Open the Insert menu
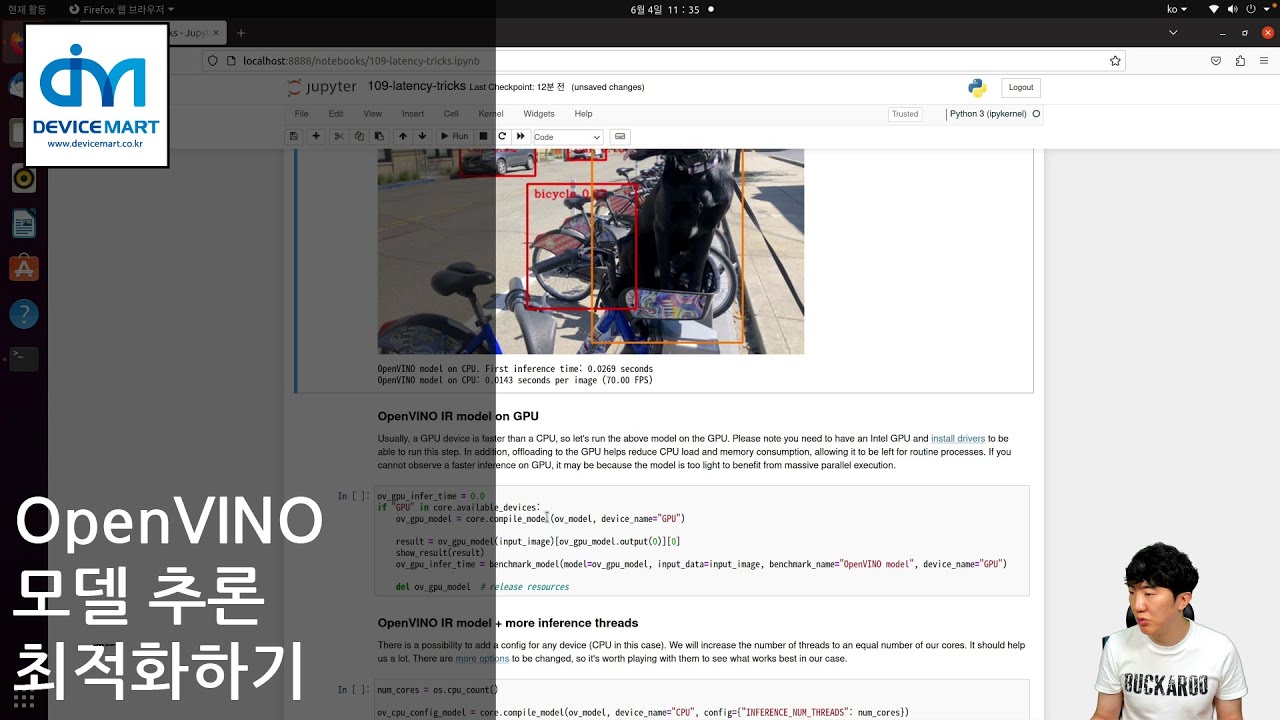 413,114
